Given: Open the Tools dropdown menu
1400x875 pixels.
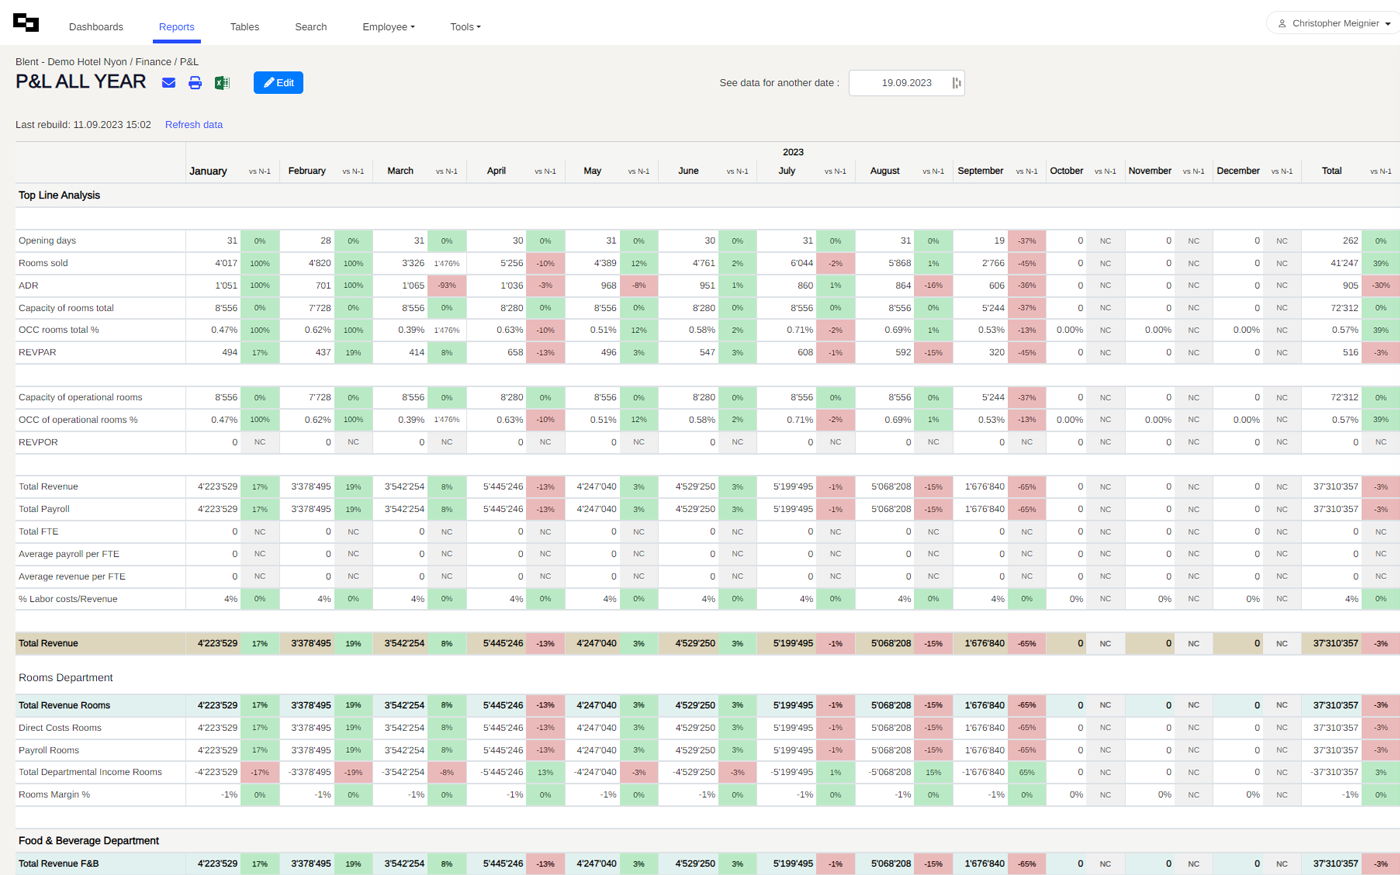Looking at the screenshot, I should click(x=465, y=27).
